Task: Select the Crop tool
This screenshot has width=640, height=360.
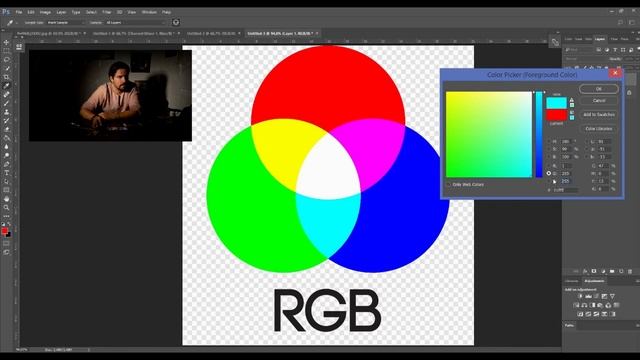Action: click(6, 77)
